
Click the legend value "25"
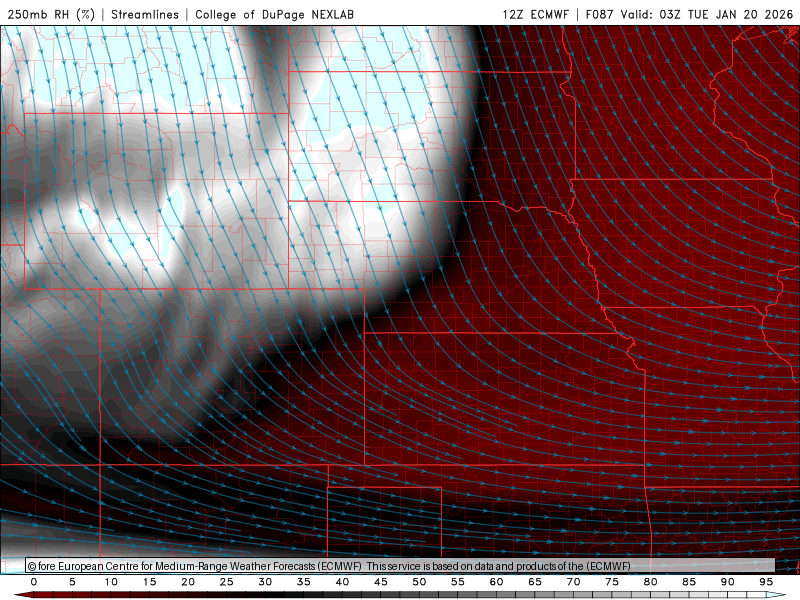(227, 582)
